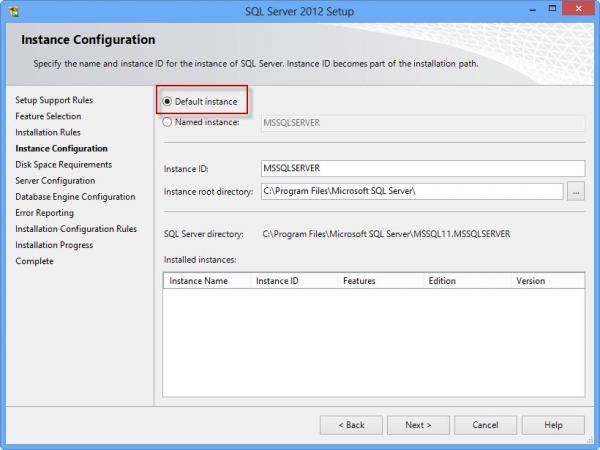
Task: Go to the Back button
Action: [351, 425]
